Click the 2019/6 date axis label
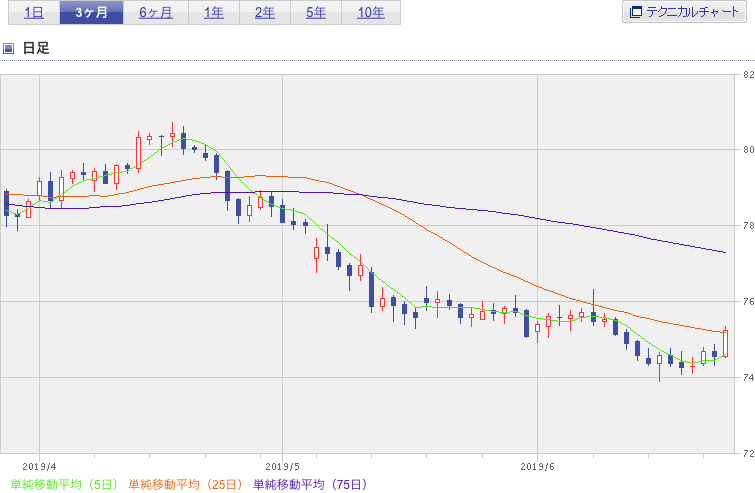Screen dimensions: 755x493 (x=537, y=467)
